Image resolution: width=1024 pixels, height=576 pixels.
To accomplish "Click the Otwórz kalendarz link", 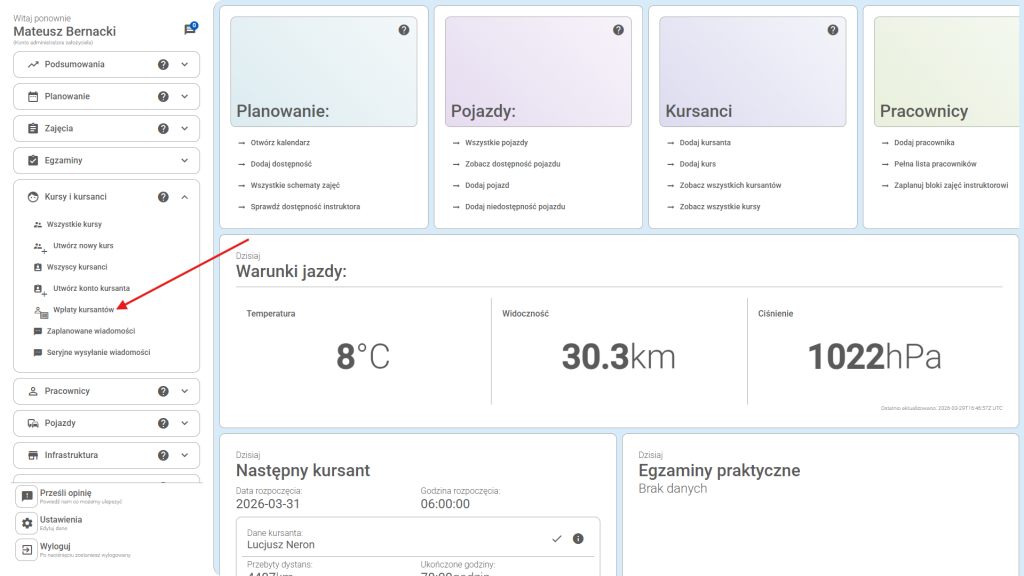I will [280, 143].
